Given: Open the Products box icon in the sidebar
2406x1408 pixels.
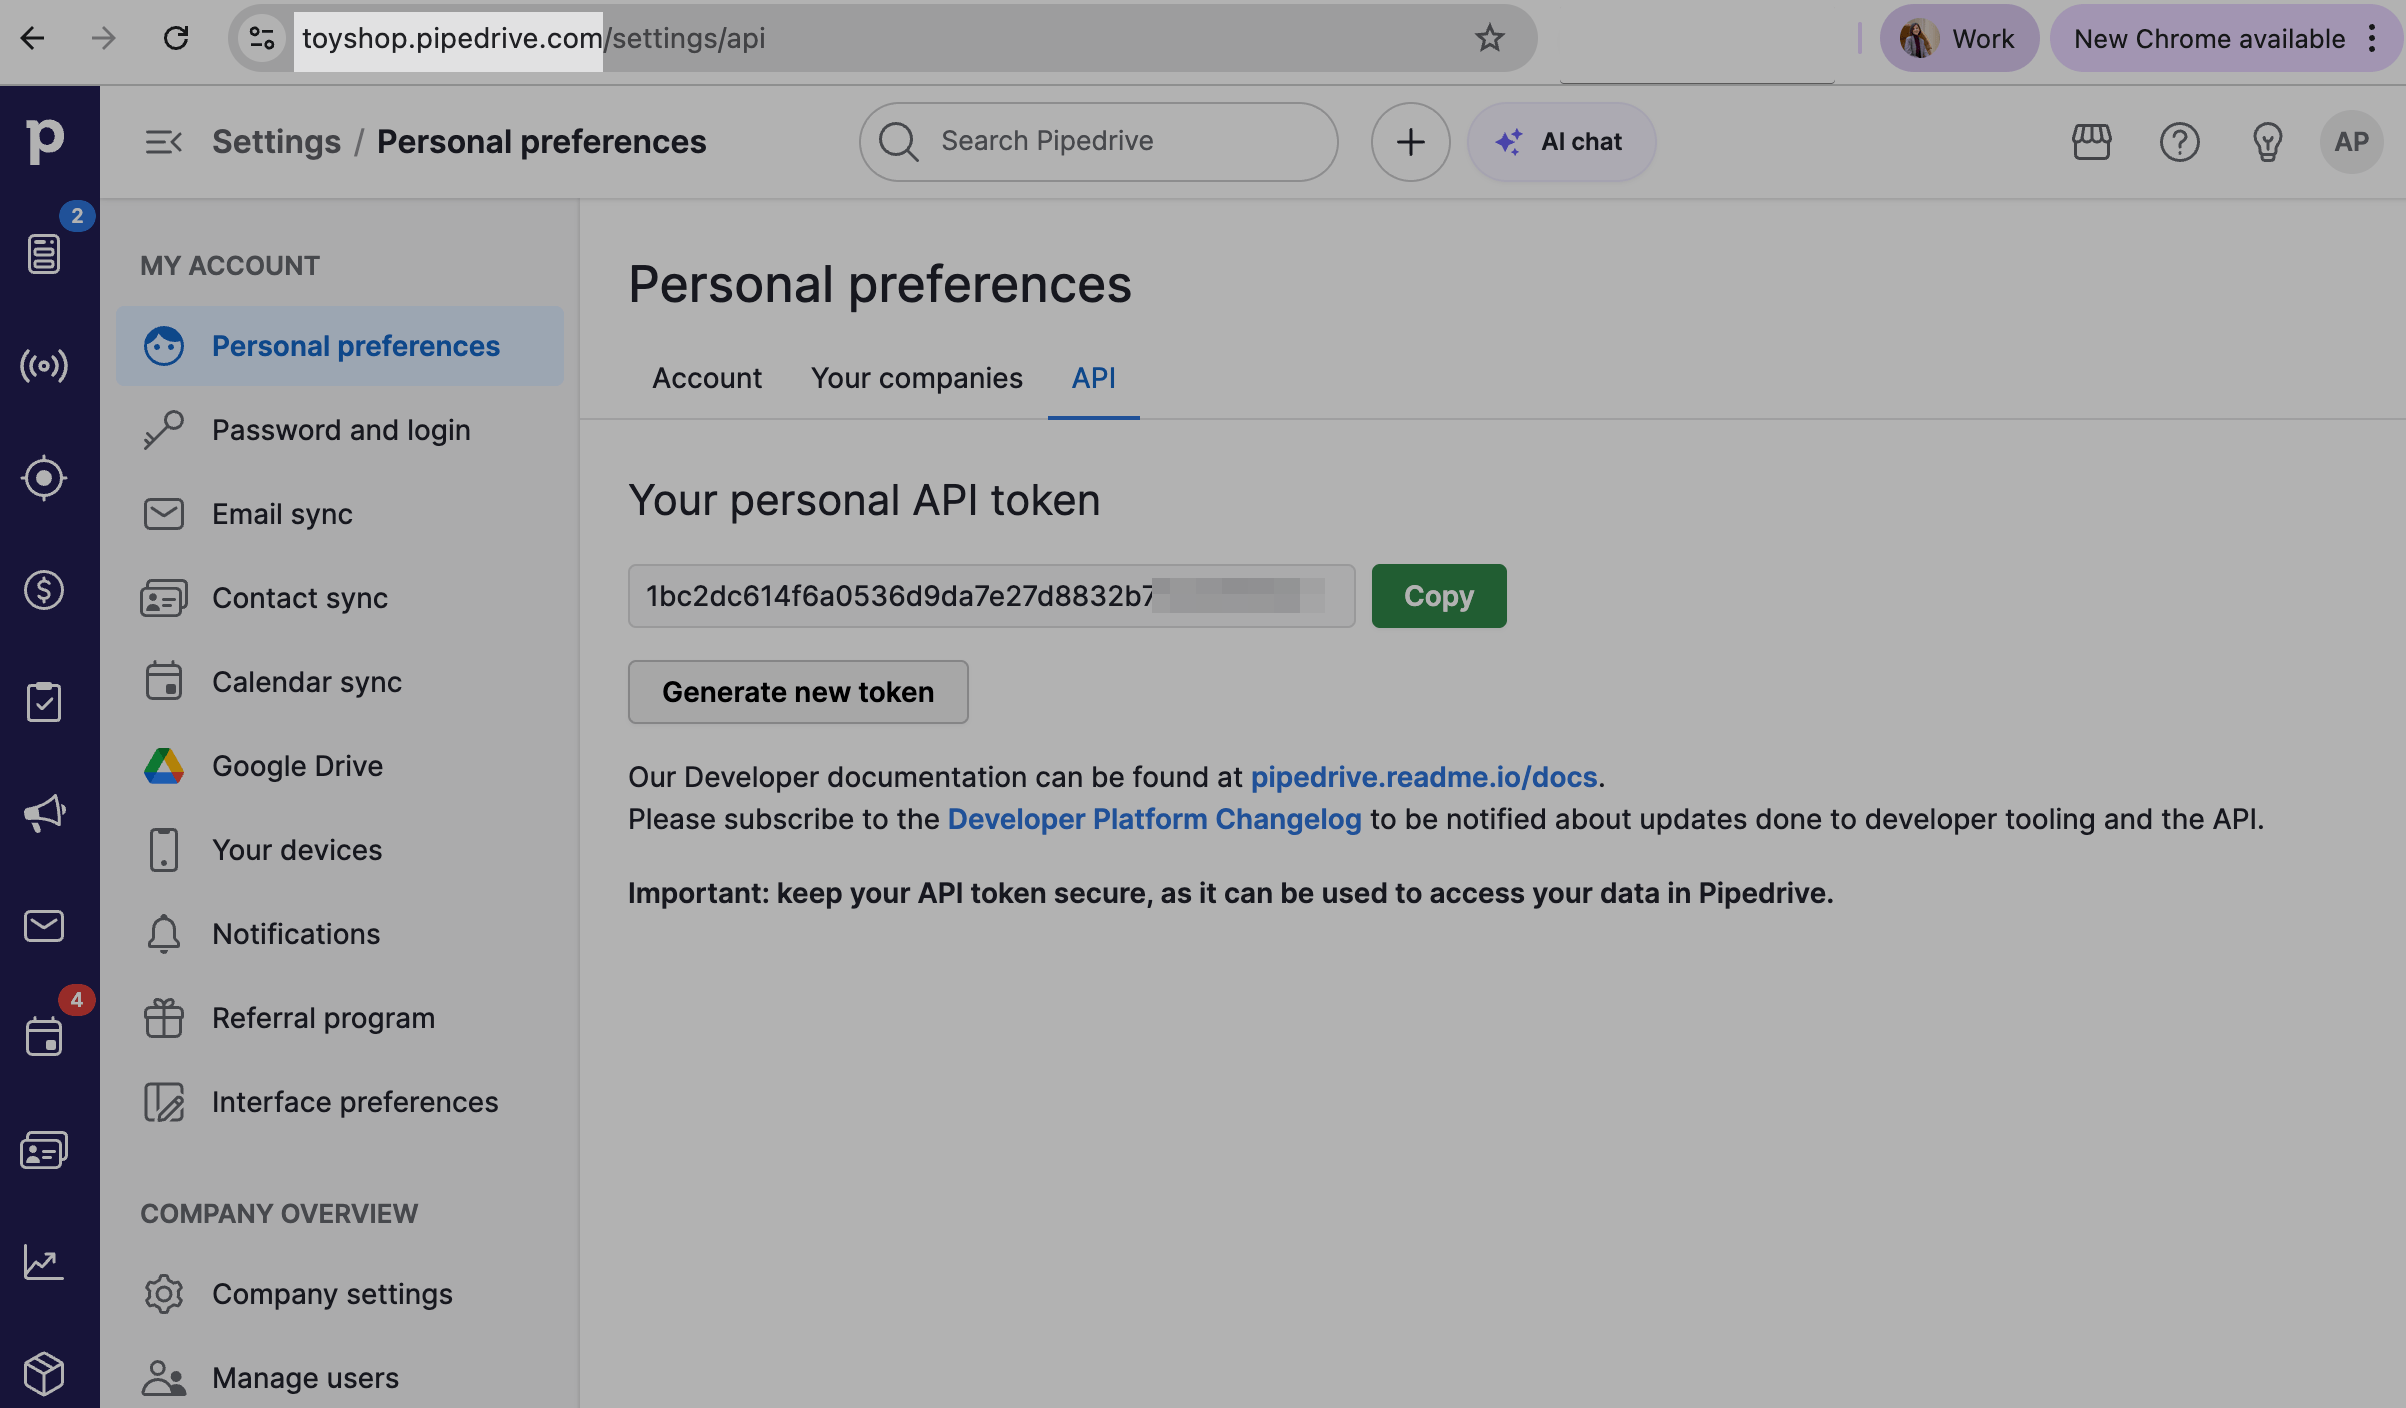Looking at the screenshot, I should (44, 1374).
